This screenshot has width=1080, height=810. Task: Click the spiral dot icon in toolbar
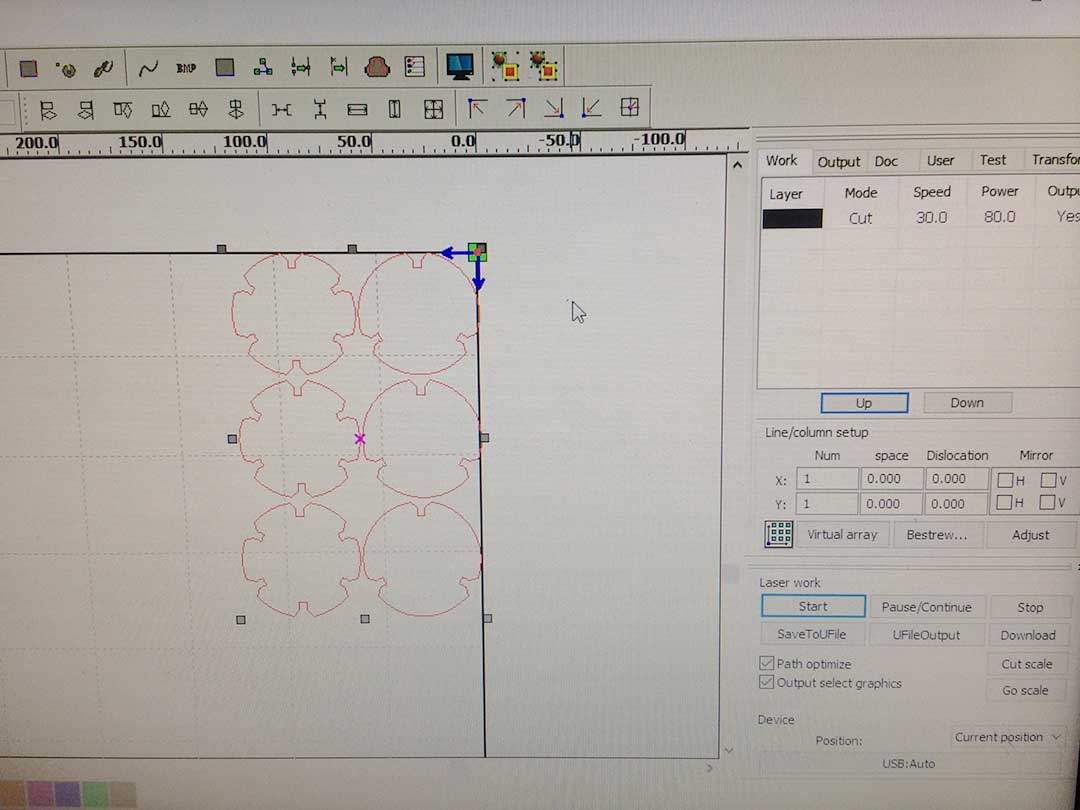[66, 69]
